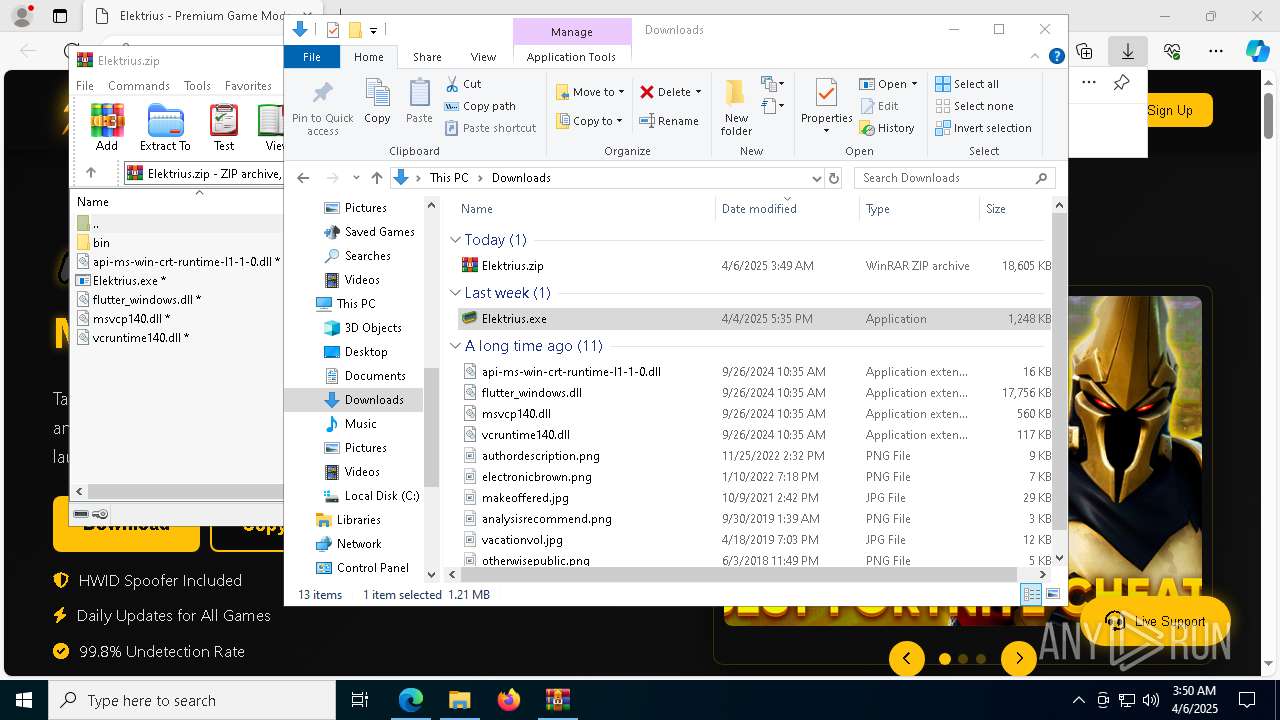Switch to the Share ribbon tab

[x=427, y=57]
